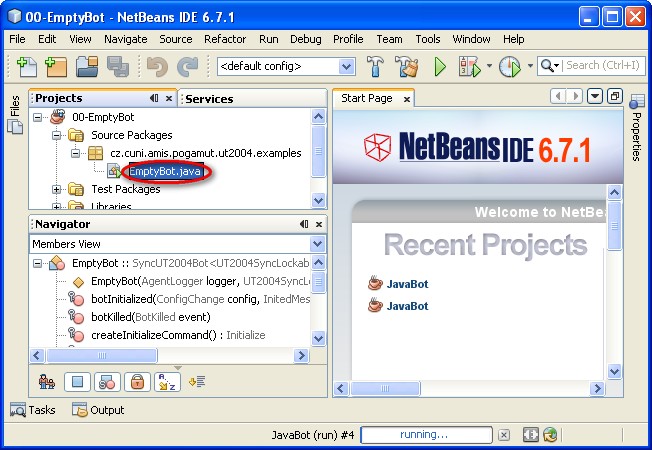Click the Projects panel scroll down arrow

[319, 200]
